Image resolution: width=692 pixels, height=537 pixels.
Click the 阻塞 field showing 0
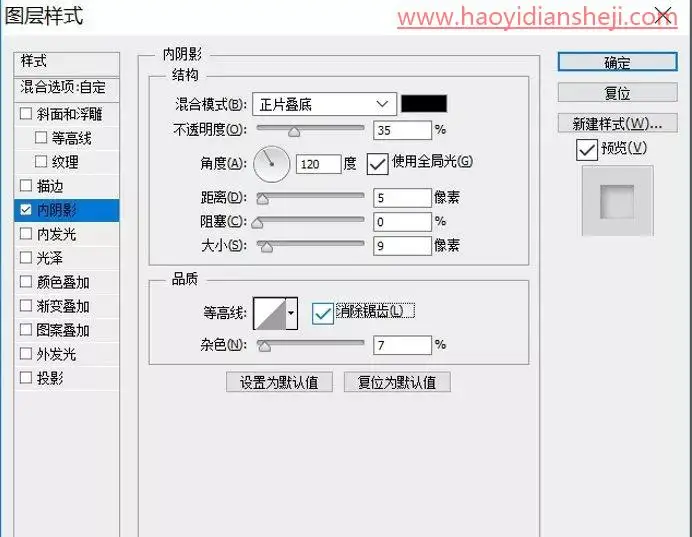[402, 222]
